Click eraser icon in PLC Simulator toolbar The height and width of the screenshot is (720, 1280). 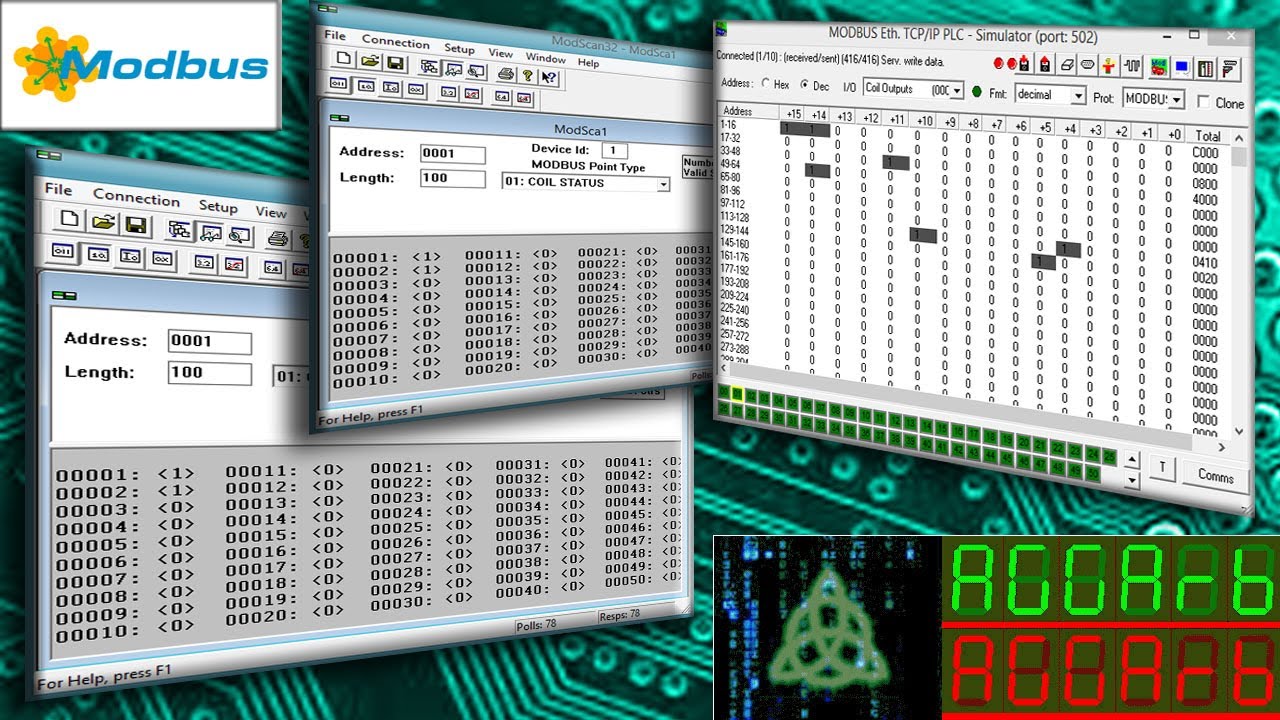tap(1066, 64)
